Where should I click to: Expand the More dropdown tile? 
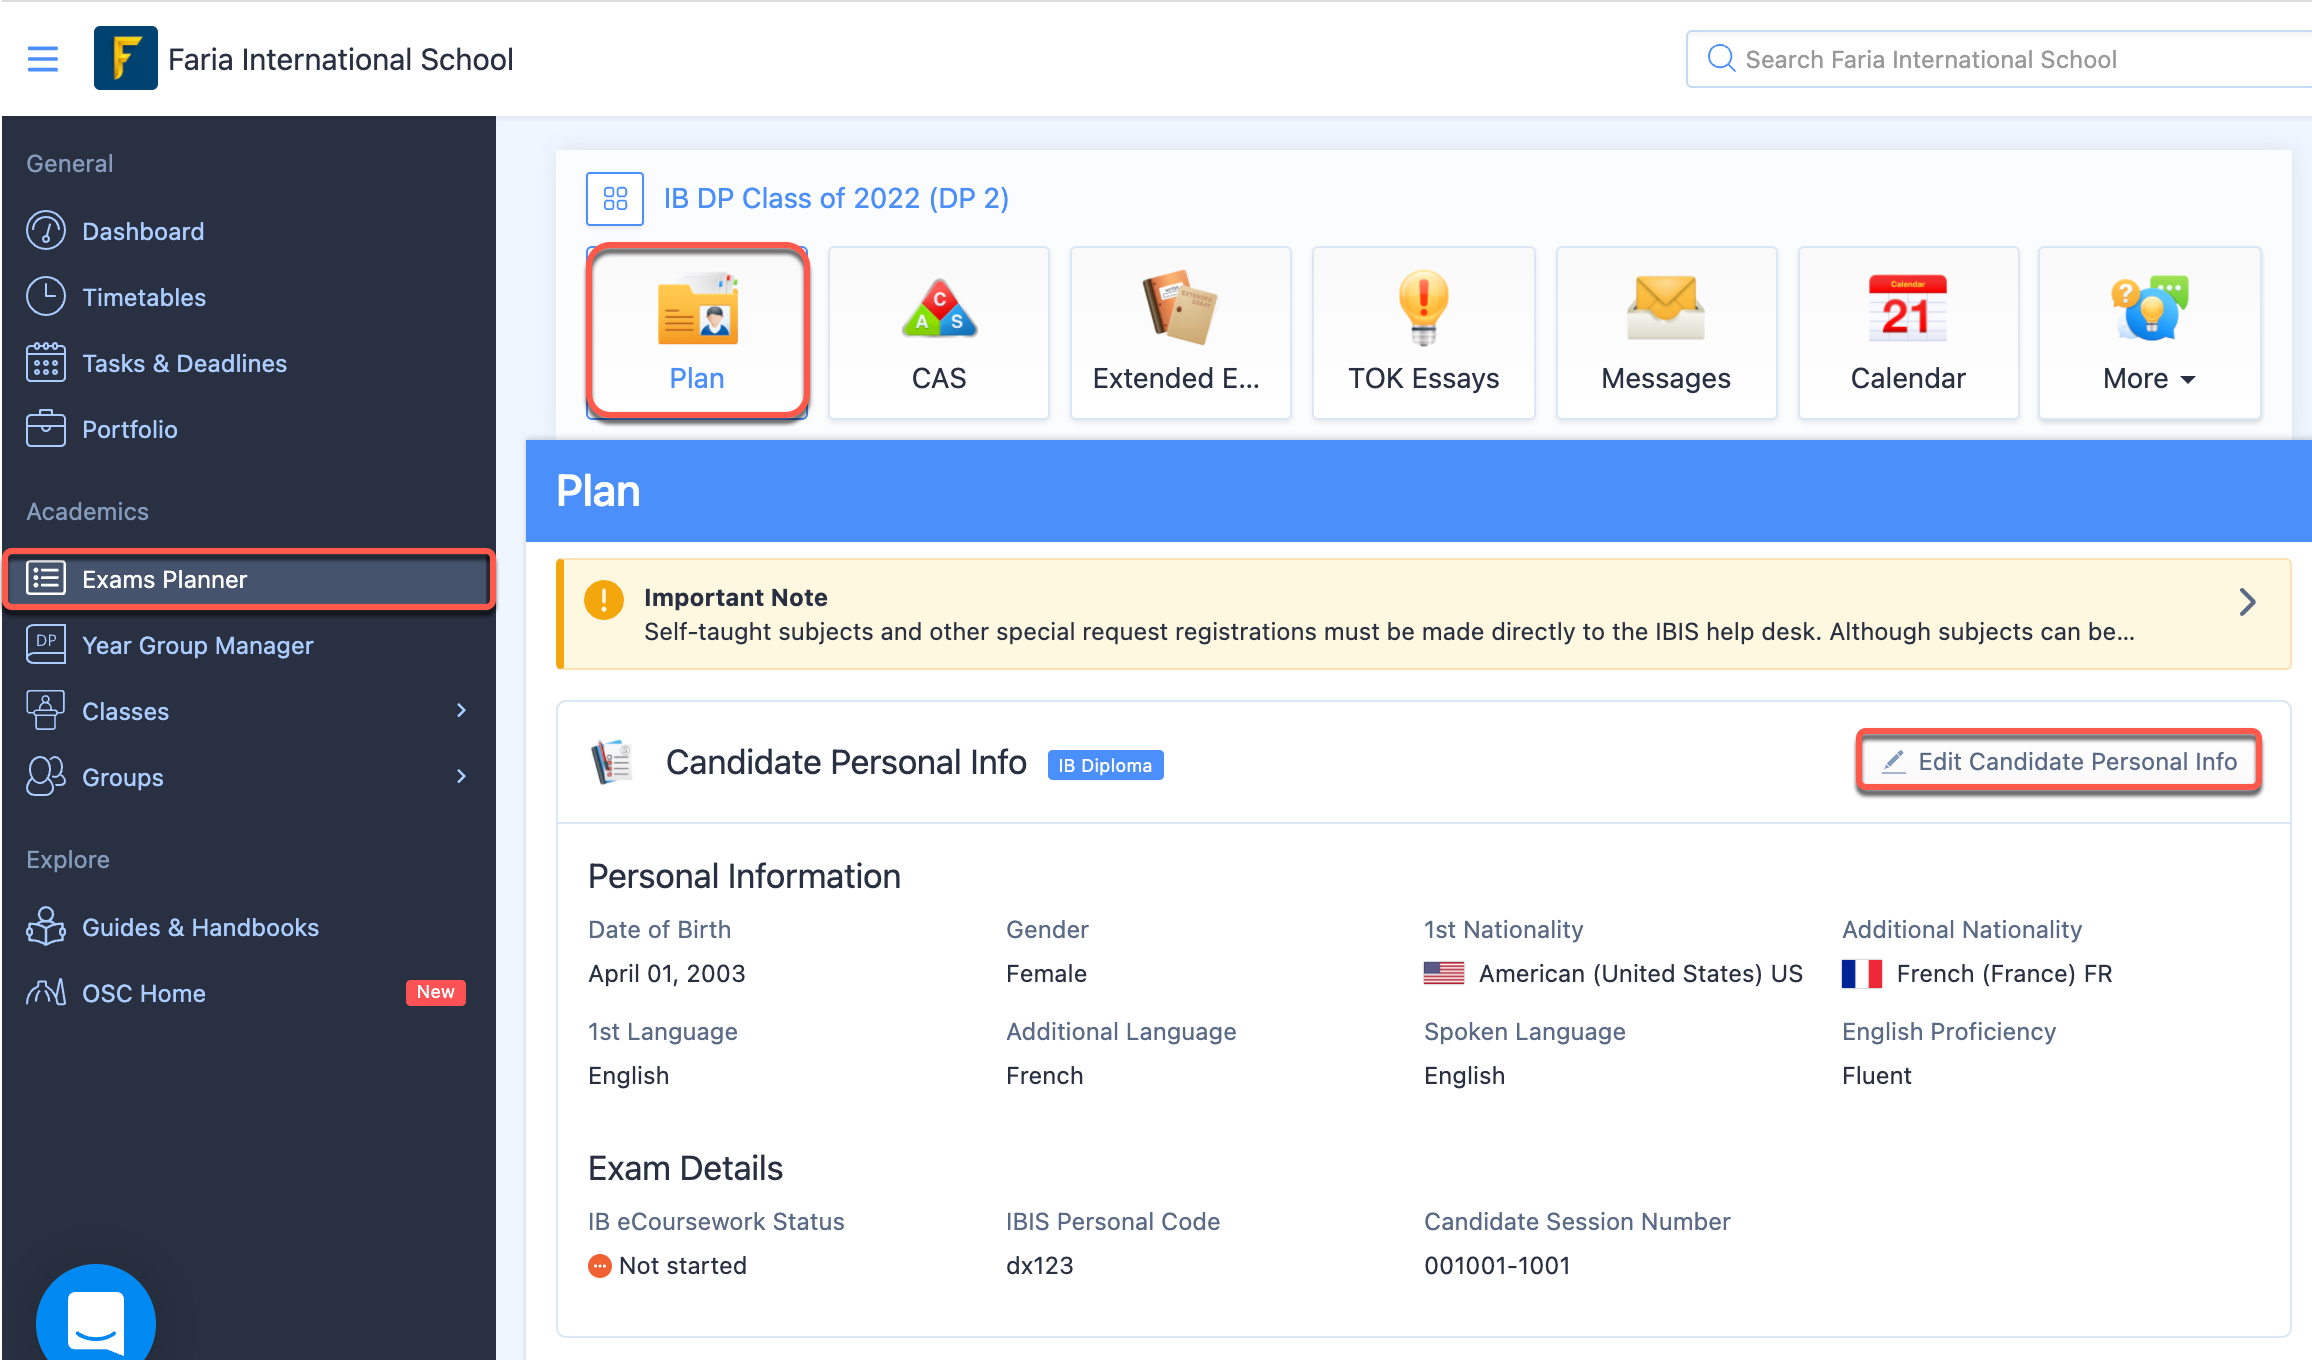click(x=2149, y=332)
